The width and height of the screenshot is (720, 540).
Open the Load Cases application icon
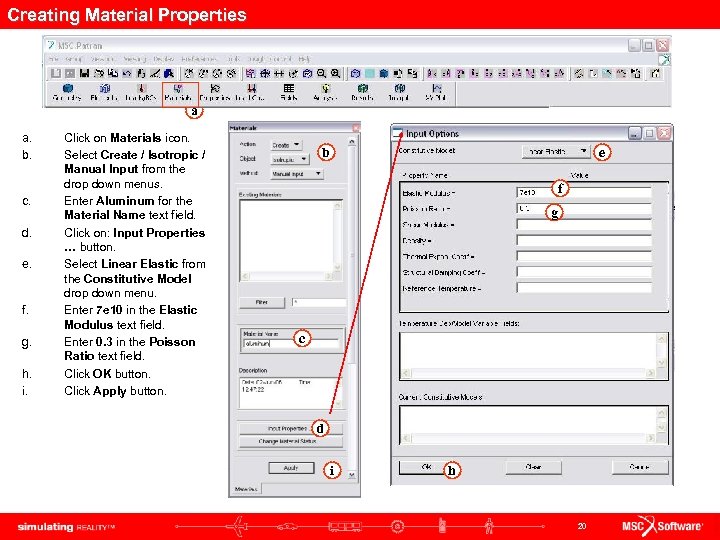coord(251,92)
